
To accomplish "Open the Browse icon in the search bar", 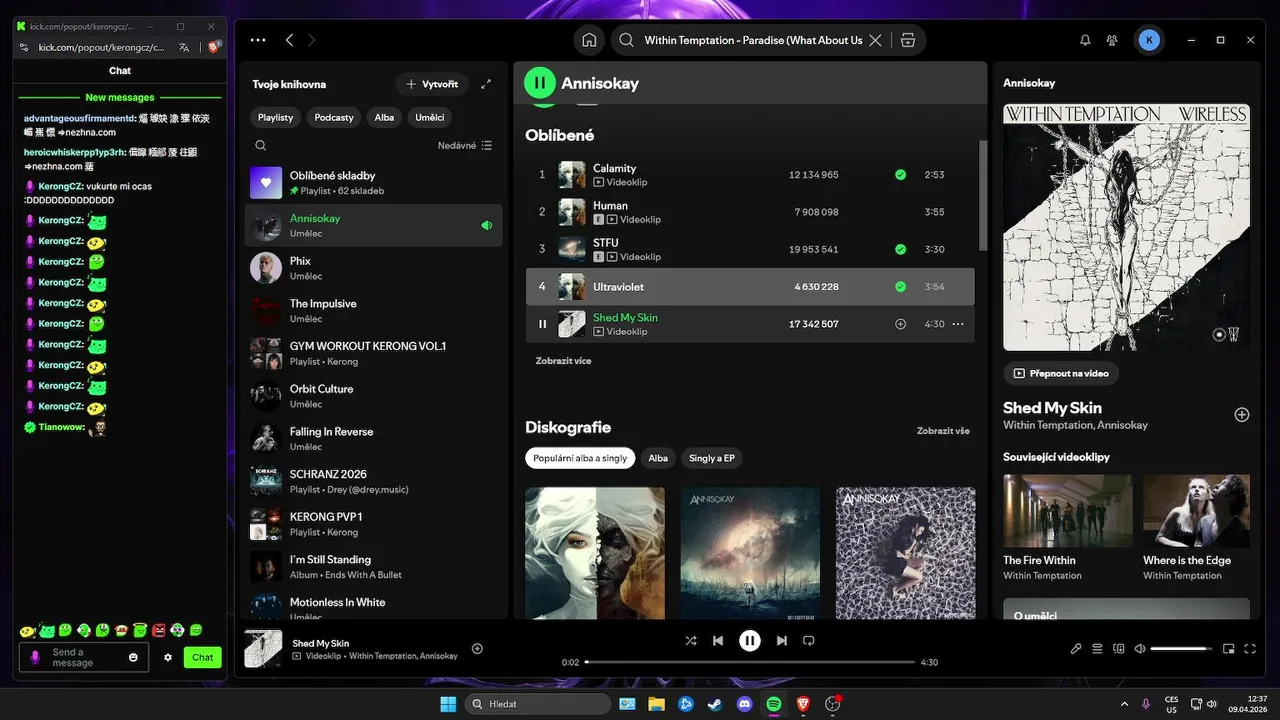I will pyautogui.click(x=908, y=40).
